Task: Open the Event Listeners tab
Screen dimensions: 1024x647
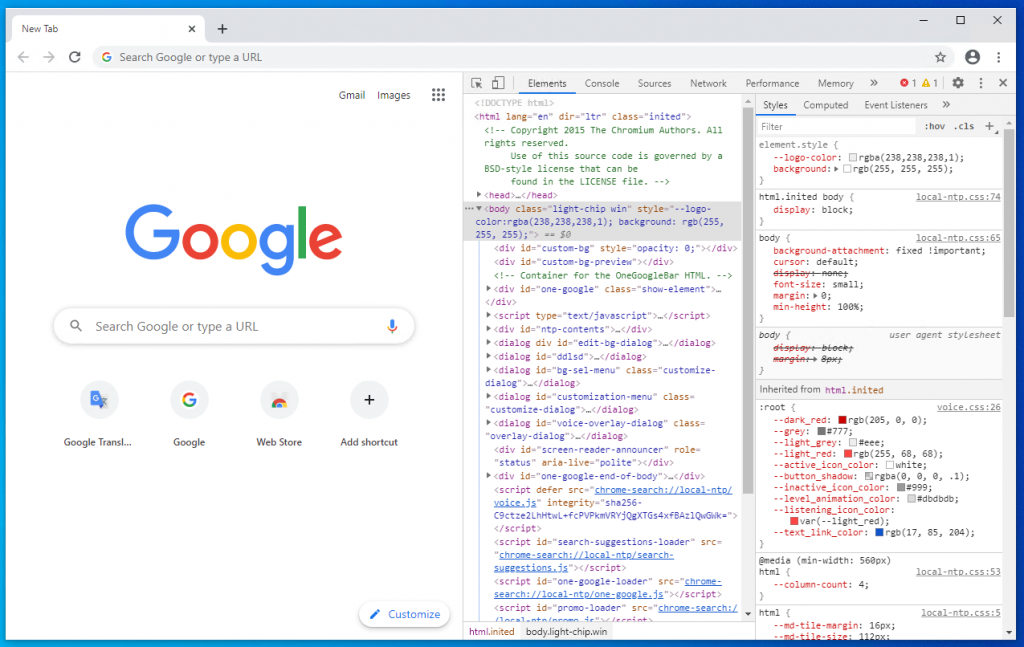Action: point(895,104)
